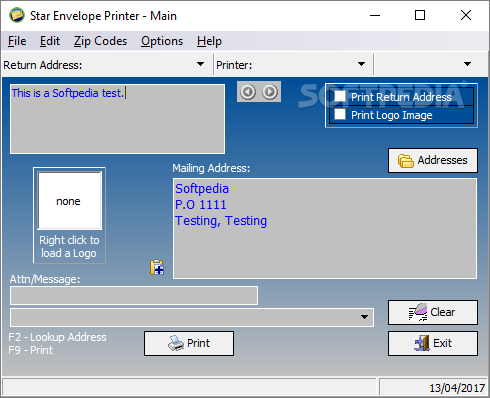The width and height of the screenshot is (490, 398).
Task: Click the next record arrow icon
Action: 270,92
